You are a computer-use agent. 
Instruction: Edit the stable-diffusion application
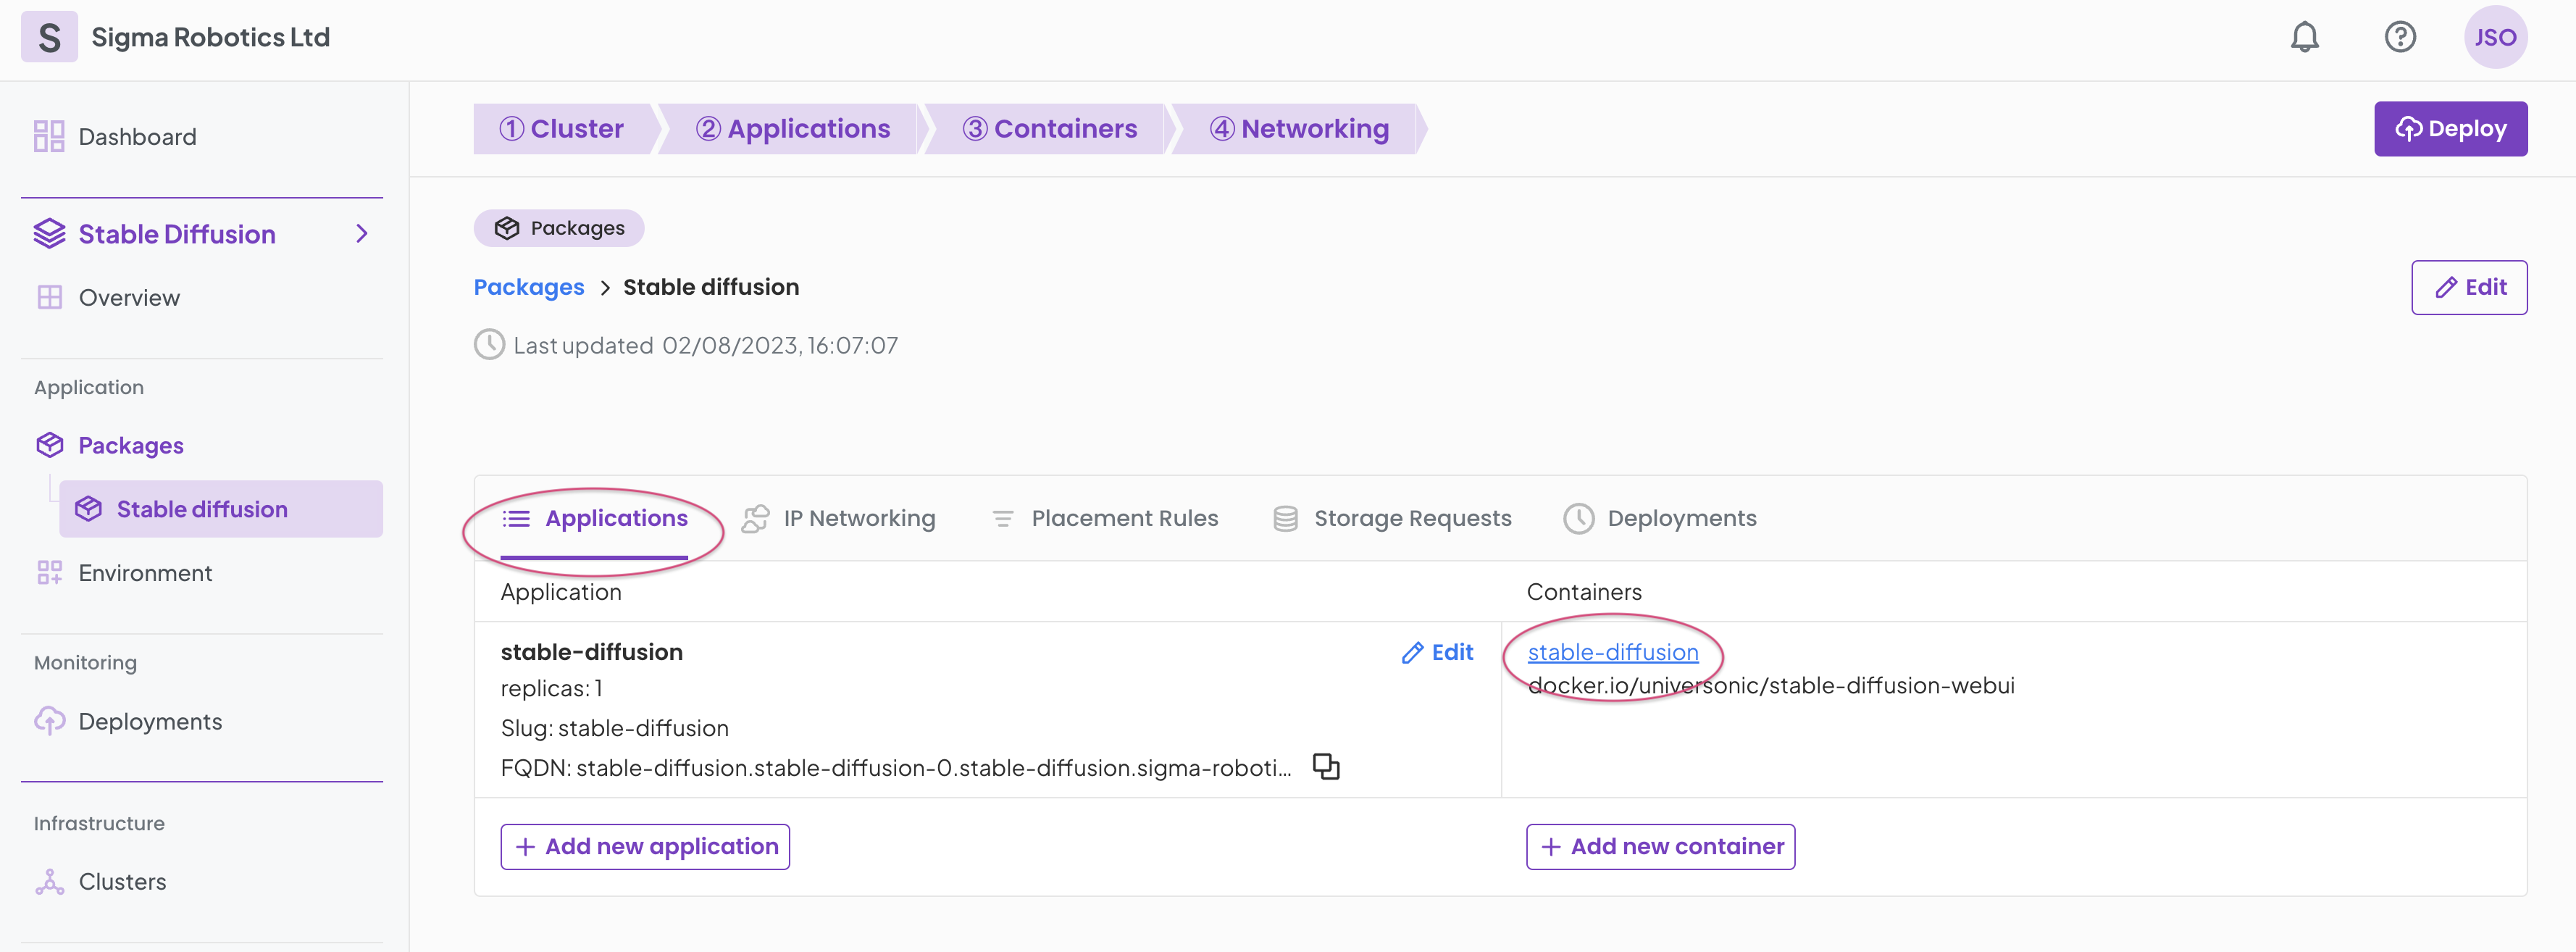coord(1437,653)
